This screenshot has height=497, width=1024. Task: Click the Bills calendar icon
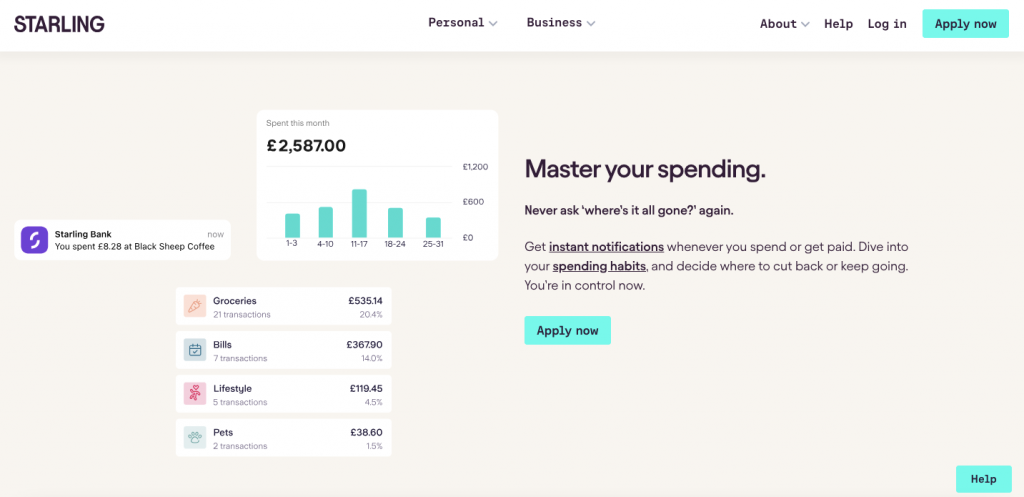[x=194, y=350]
